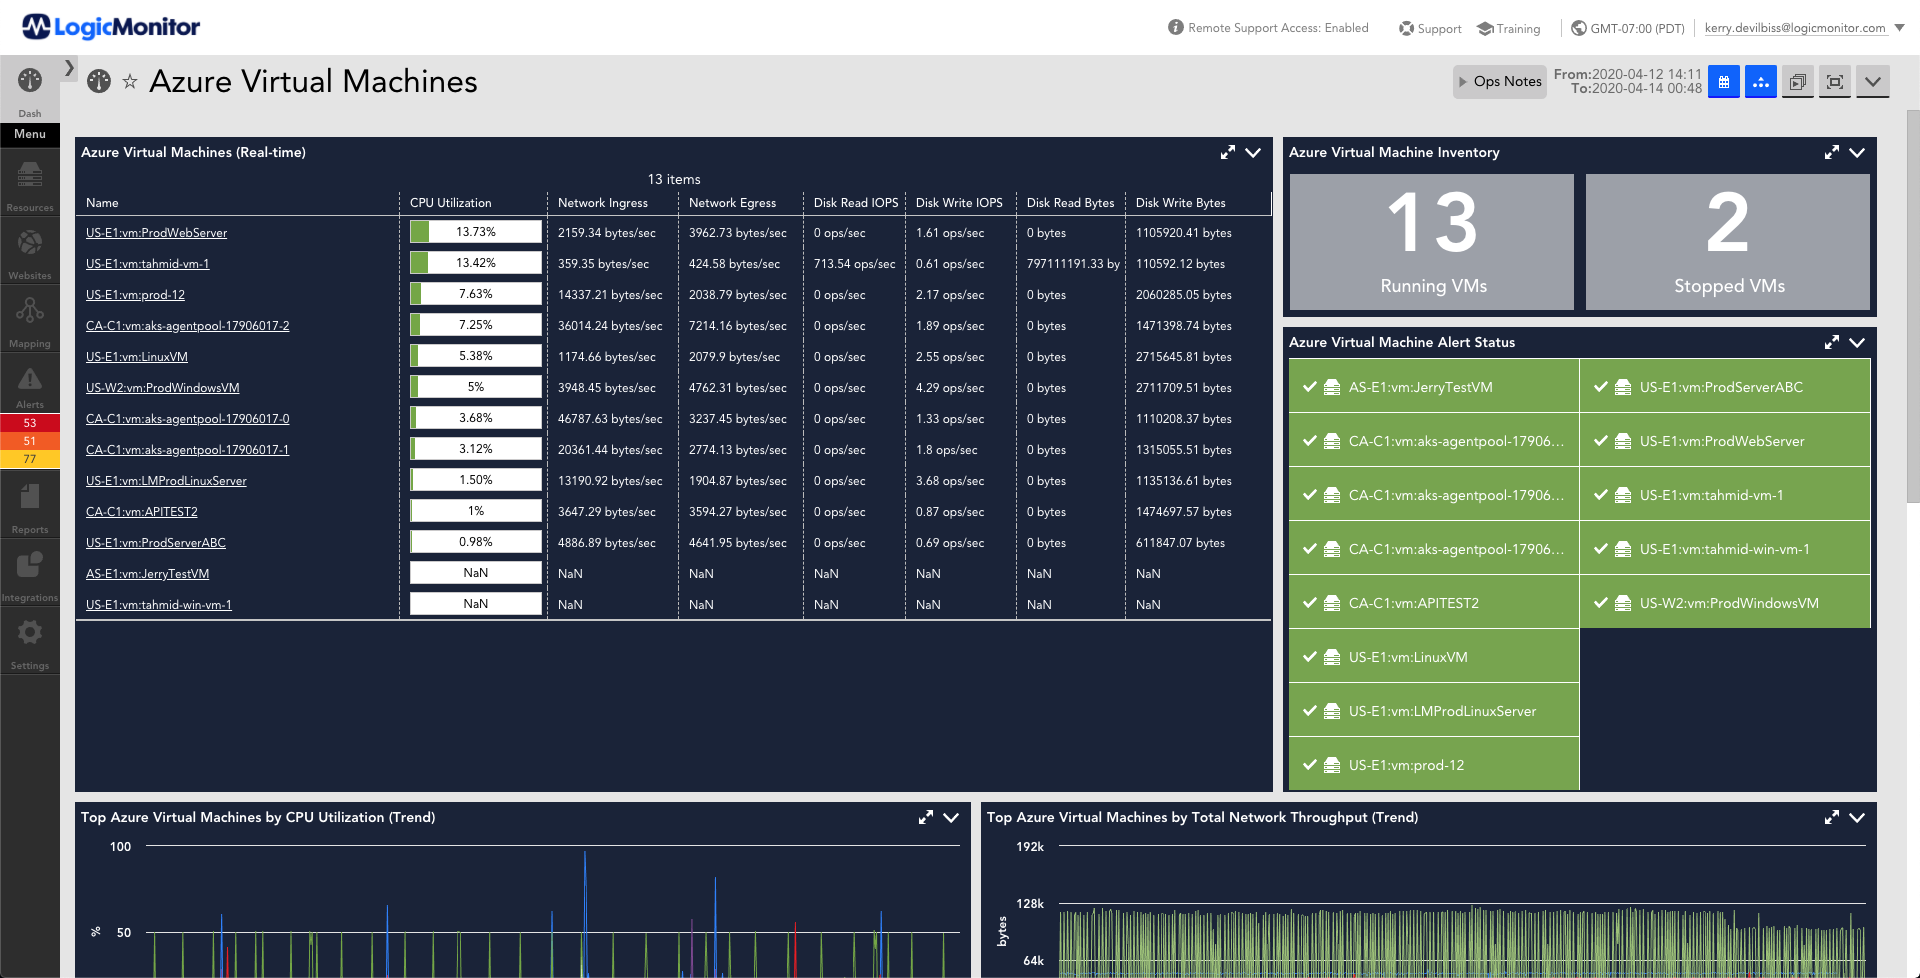
Task: Click the acknowledged checkmark on AS-E1:vm:JerryTestVM tile
Action: click(1312, 387)
